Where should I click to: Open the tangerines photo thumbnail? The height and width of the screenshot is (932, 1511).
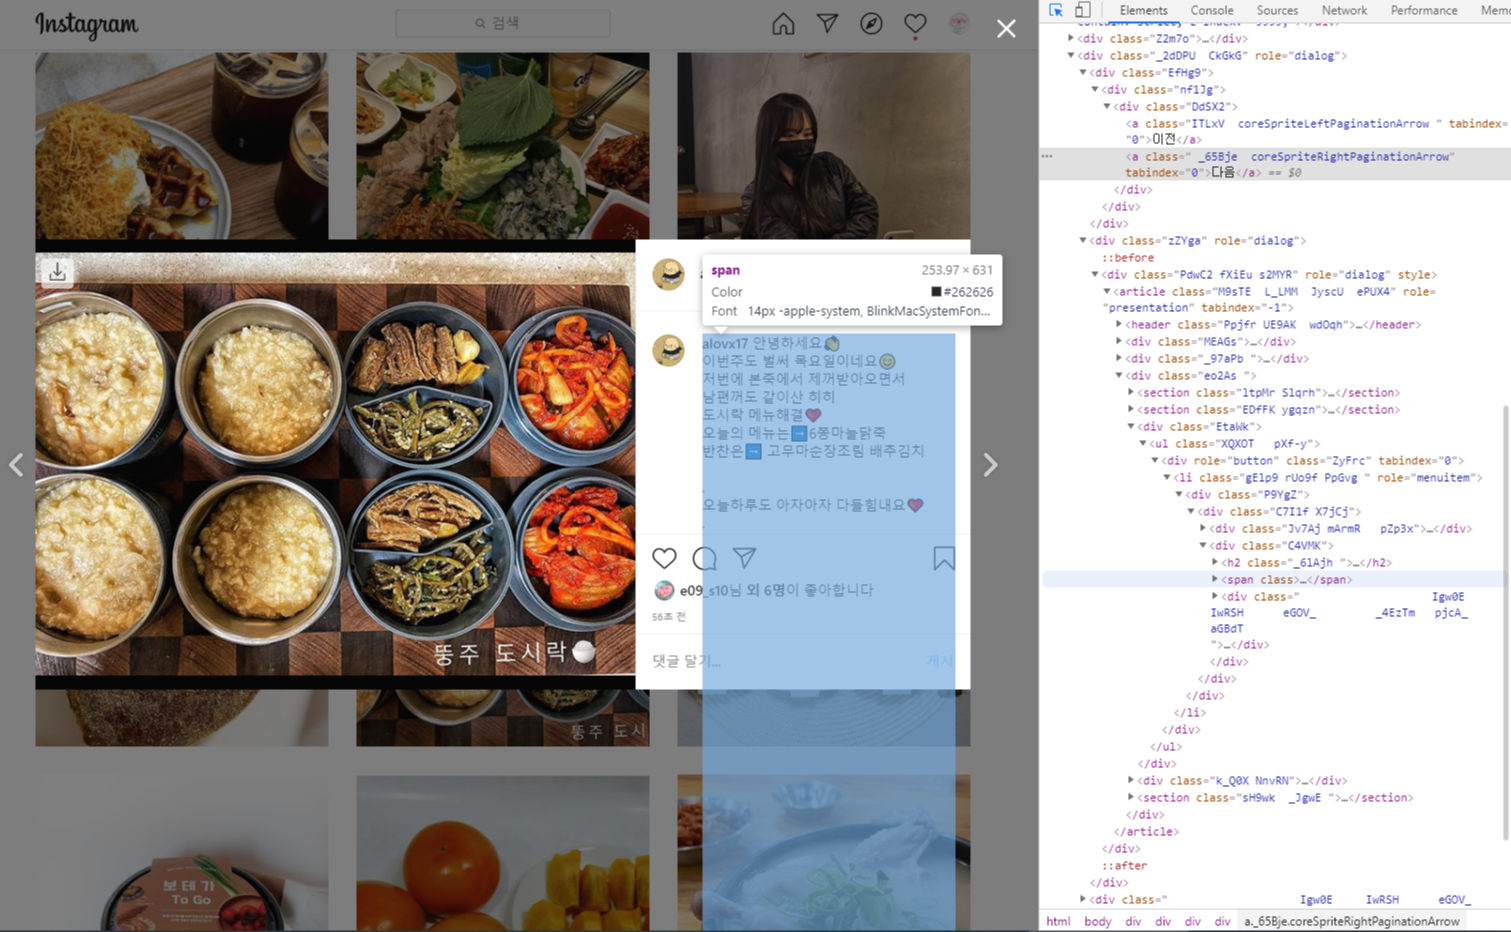click(503, 854)
